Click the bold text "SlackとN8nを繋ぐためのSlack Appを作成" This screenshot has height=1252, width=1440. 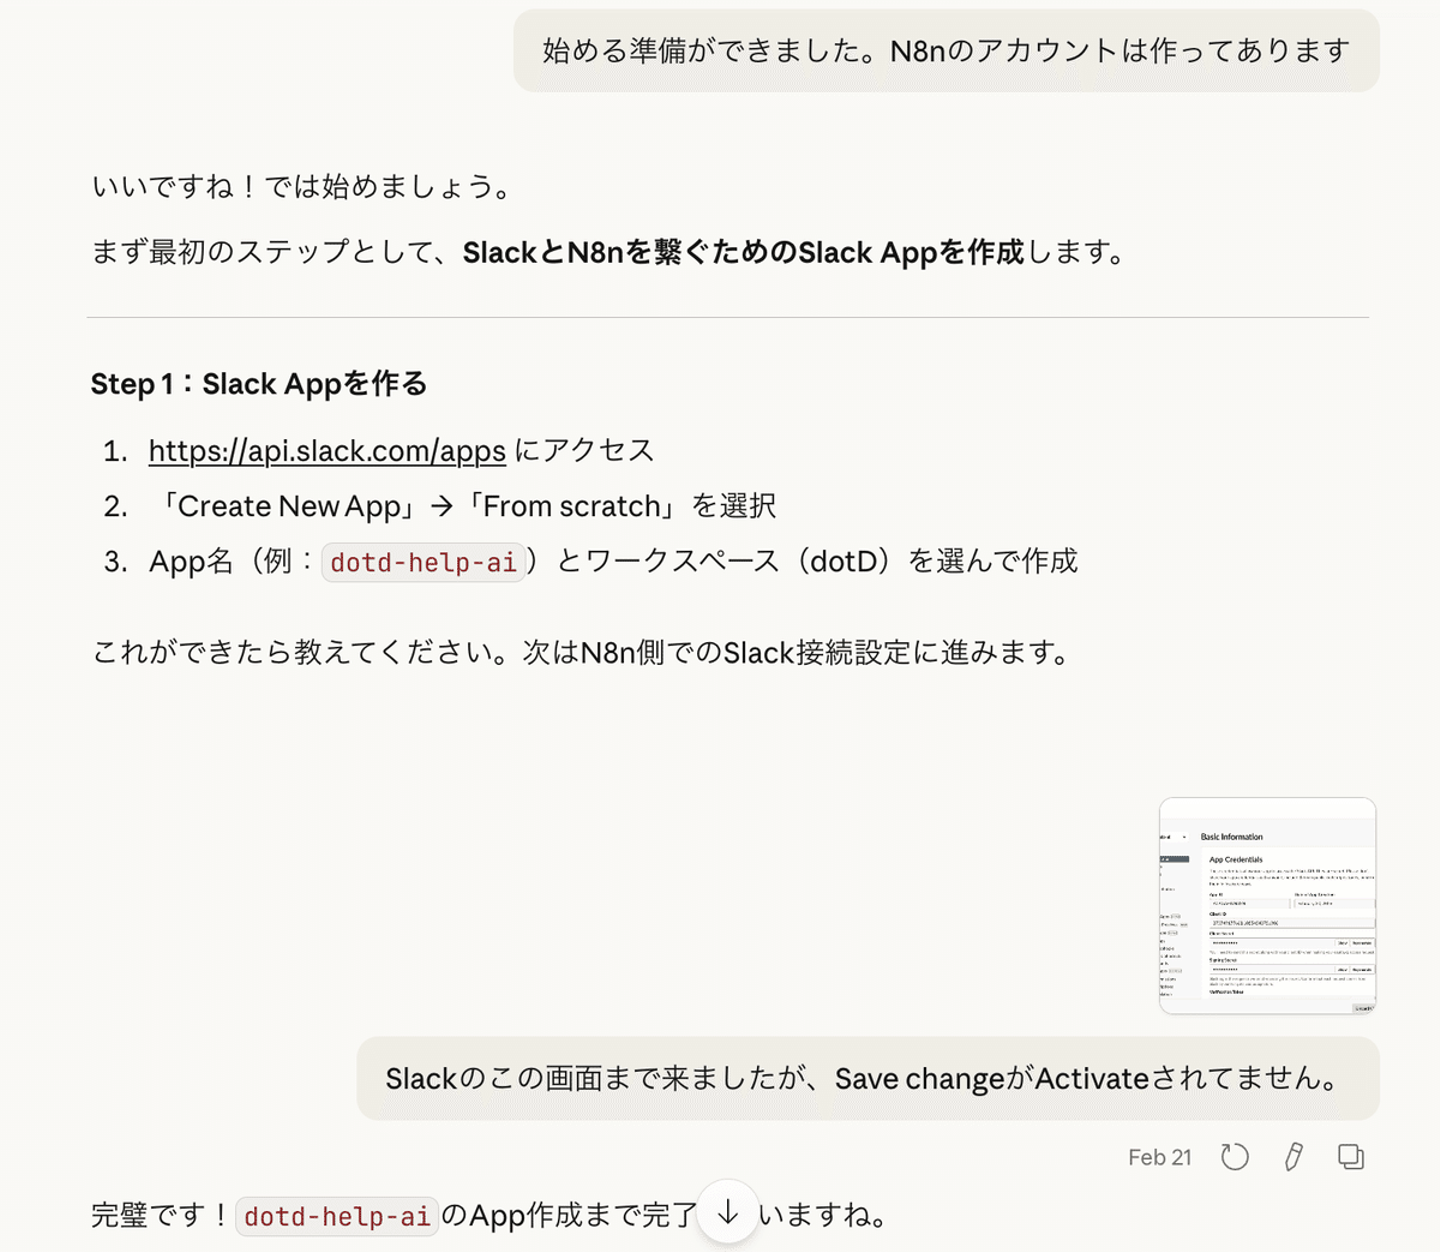(x=743, y=253)
